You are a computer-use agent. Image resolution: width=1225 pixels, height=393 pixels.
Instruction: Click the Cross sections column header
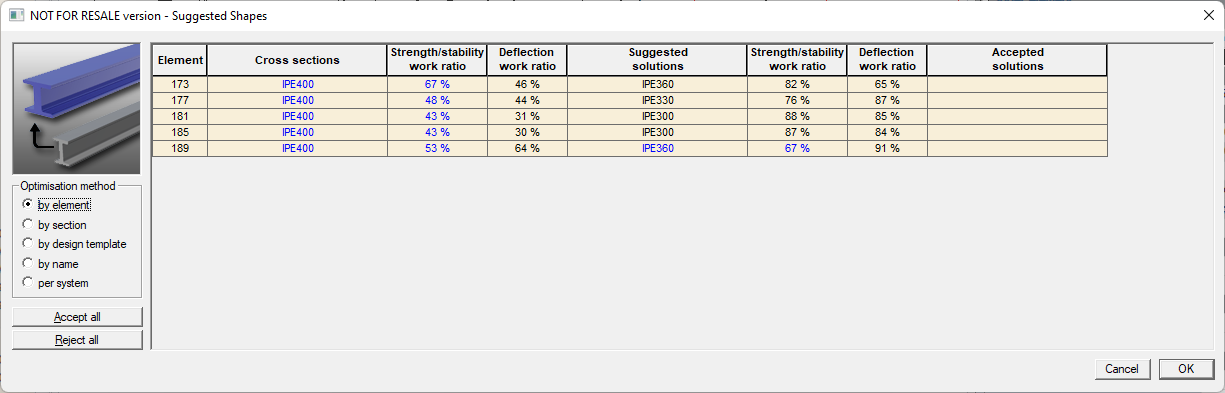point(297,60)
